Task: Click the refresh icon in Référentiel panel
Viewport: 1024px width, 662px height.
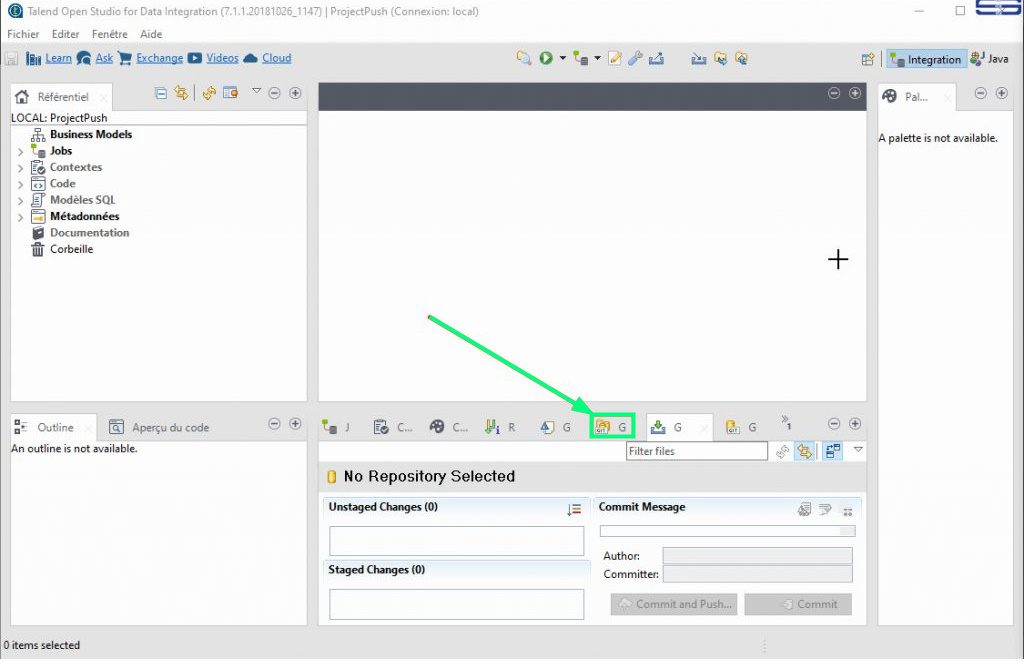Action: click(209, 93)
